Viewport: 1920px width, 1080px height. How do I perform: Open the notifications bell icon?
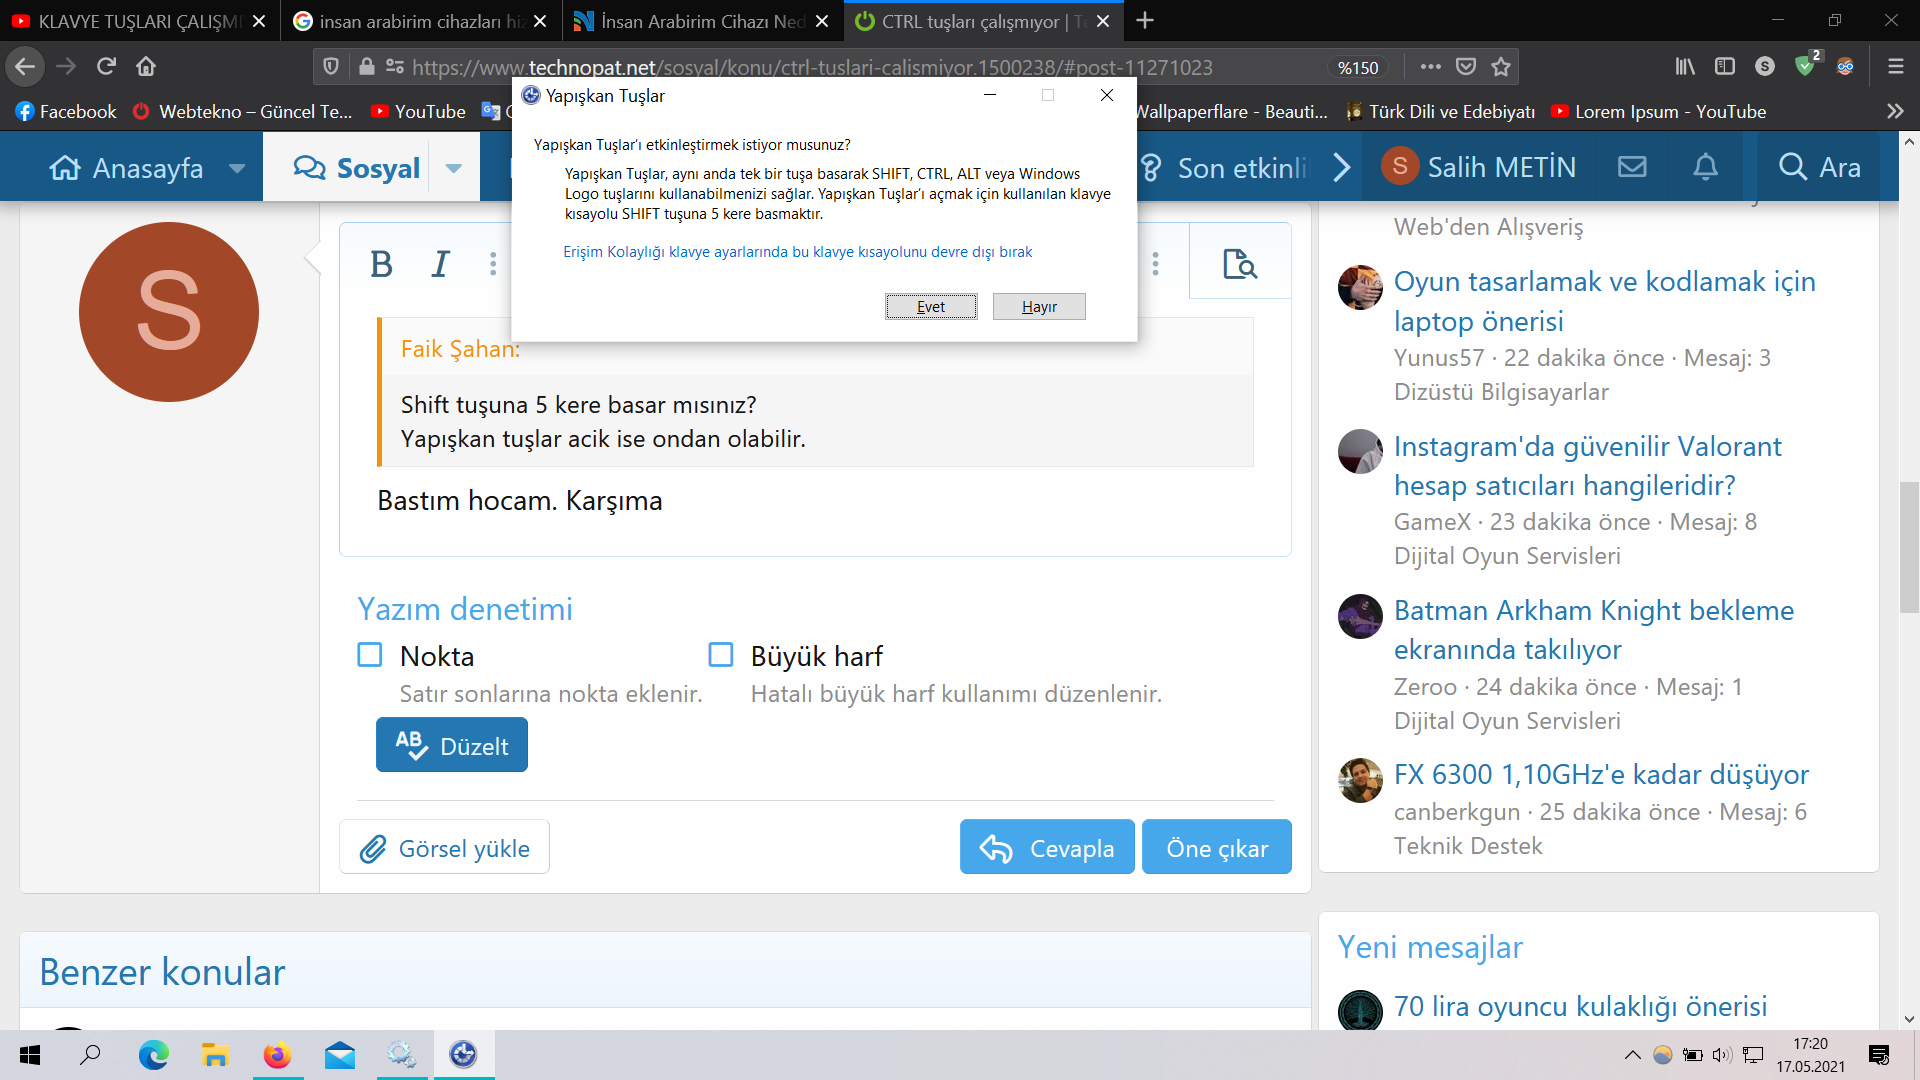point(1705,167)
